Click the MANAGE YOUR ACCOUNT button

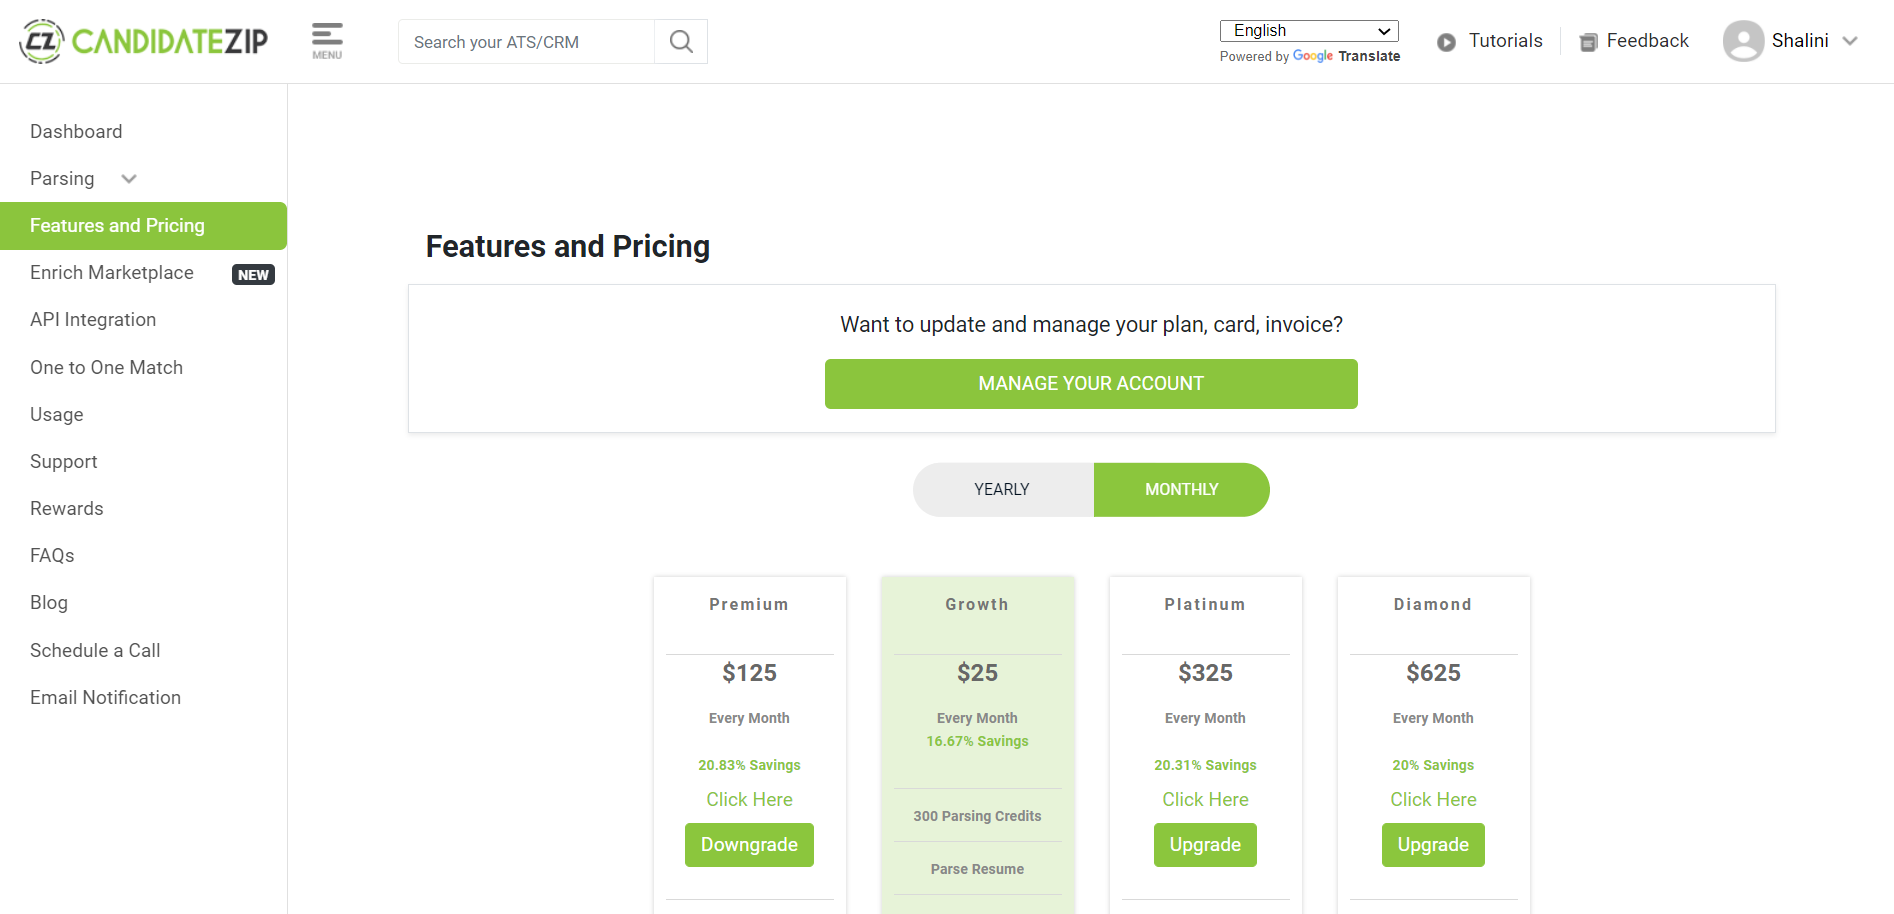tap(1091, 384)
